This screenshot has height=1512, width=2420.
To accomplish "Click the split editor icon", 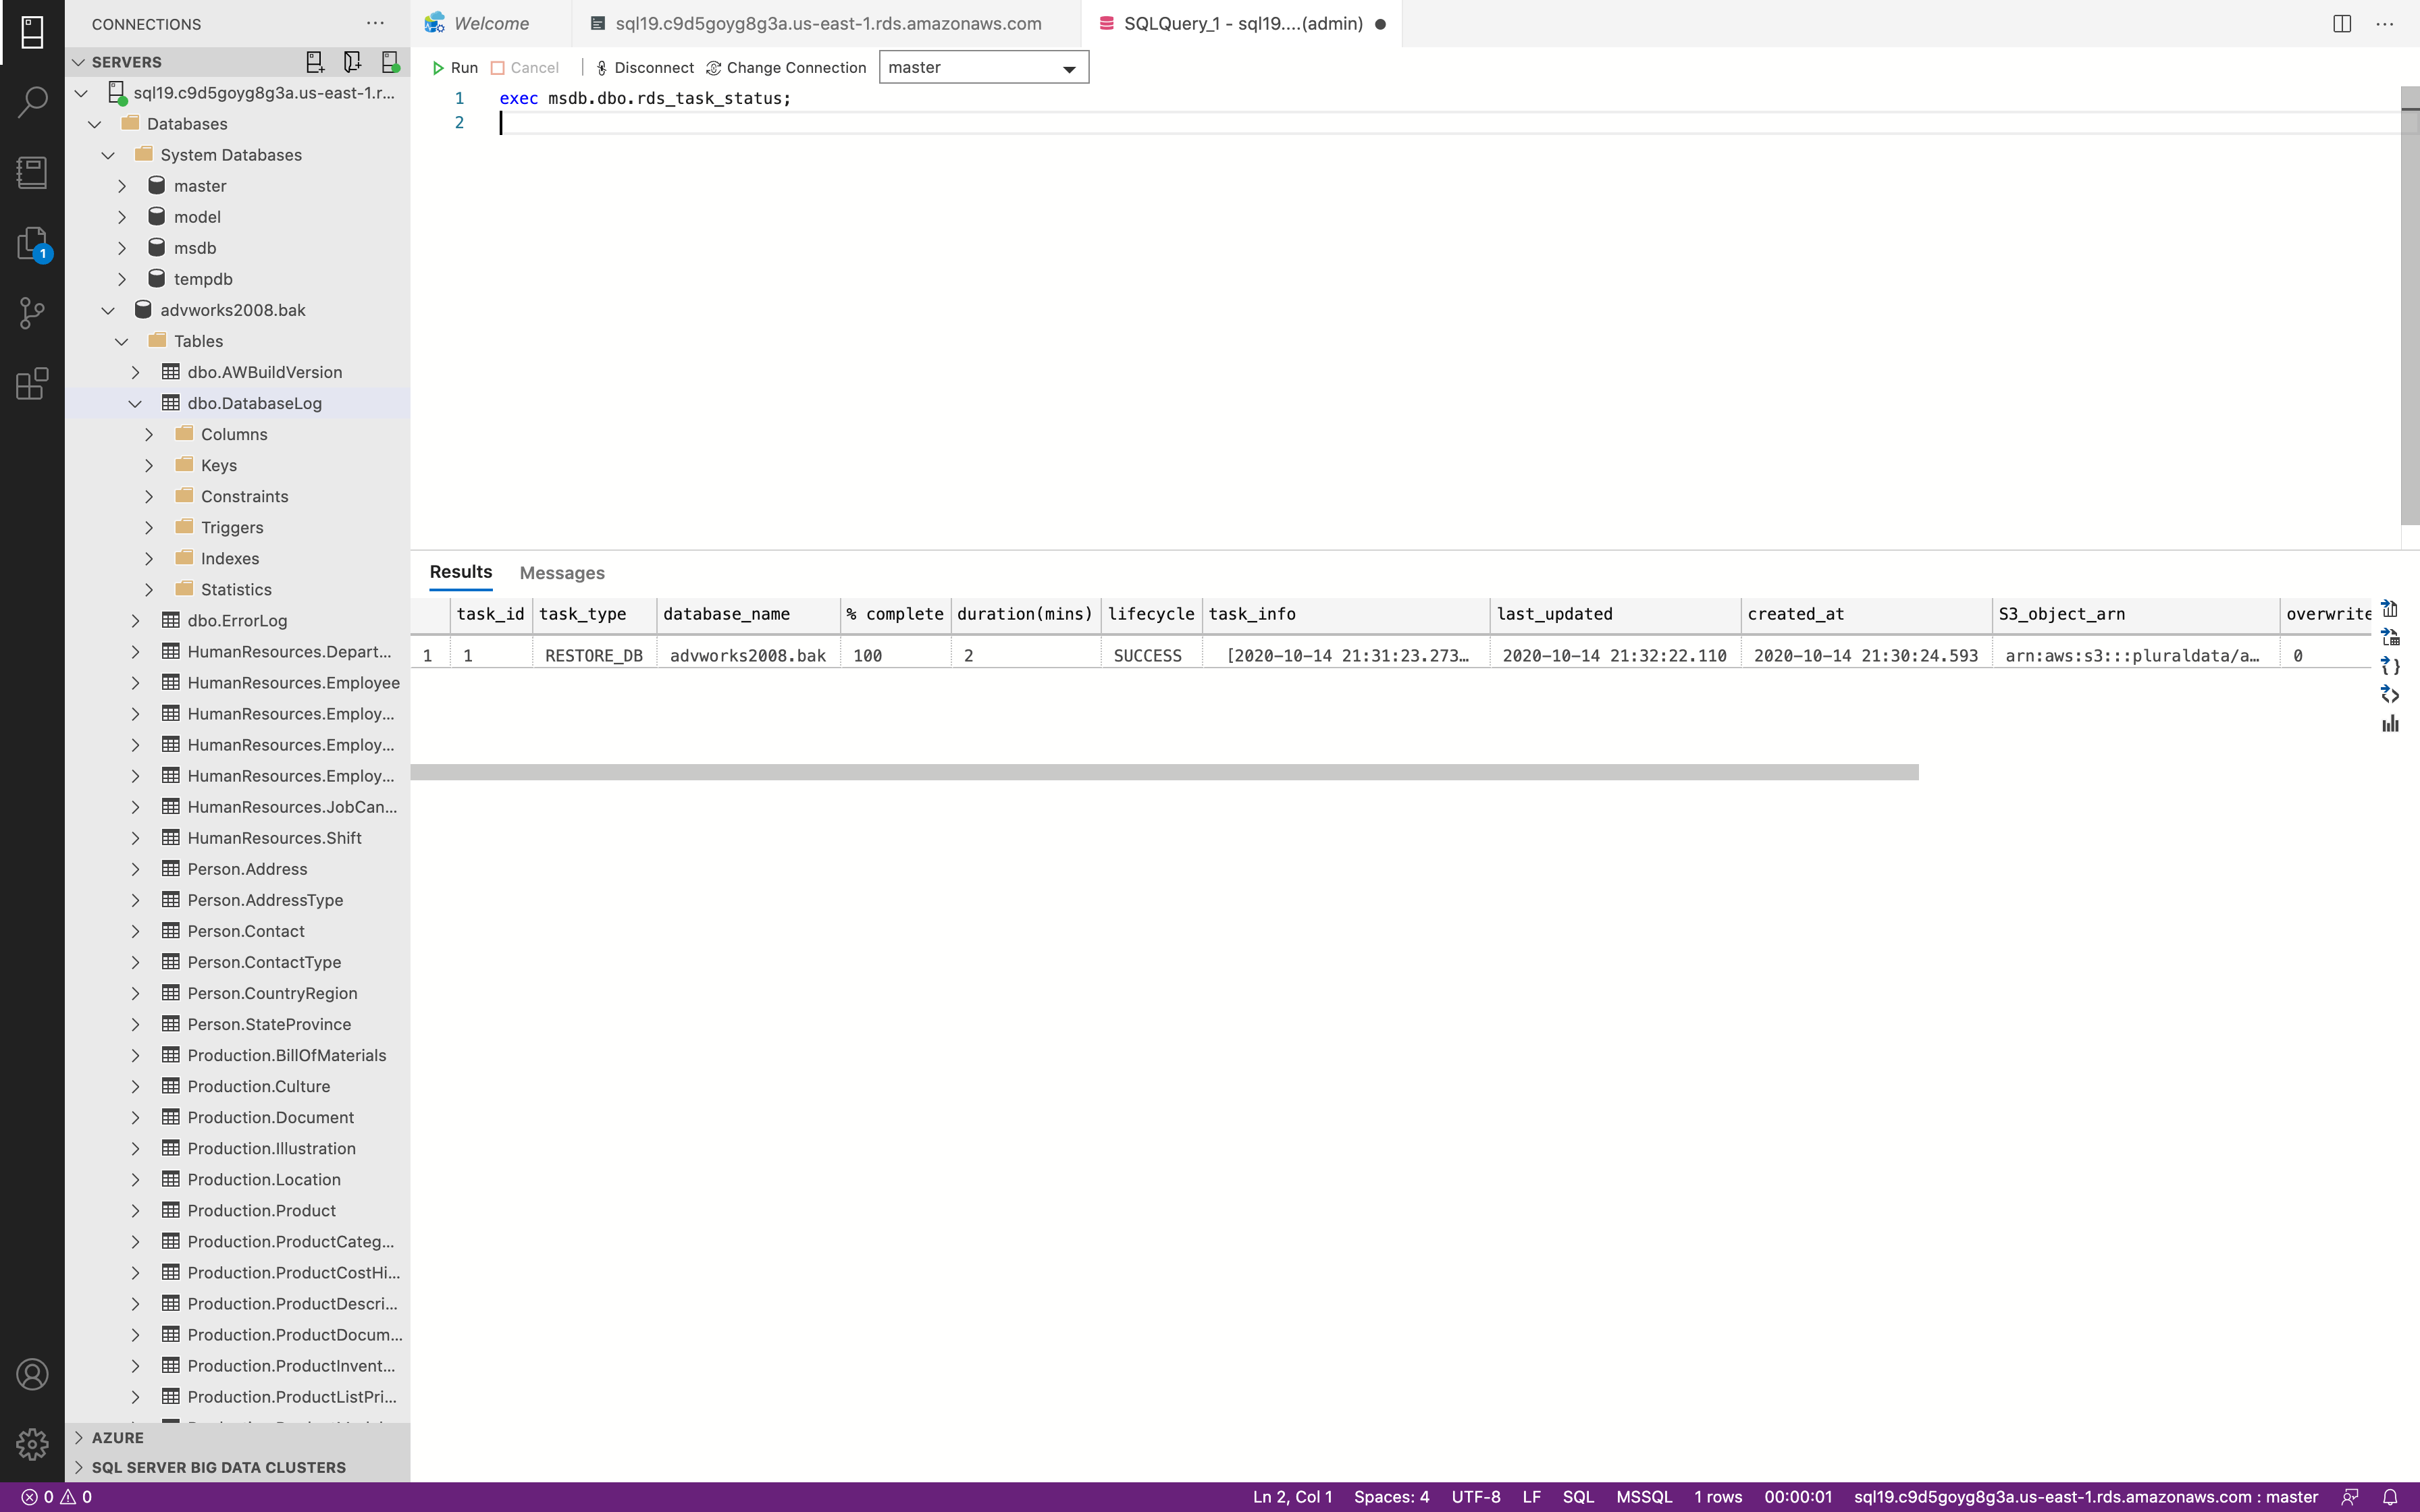I will pos(2342,23).
